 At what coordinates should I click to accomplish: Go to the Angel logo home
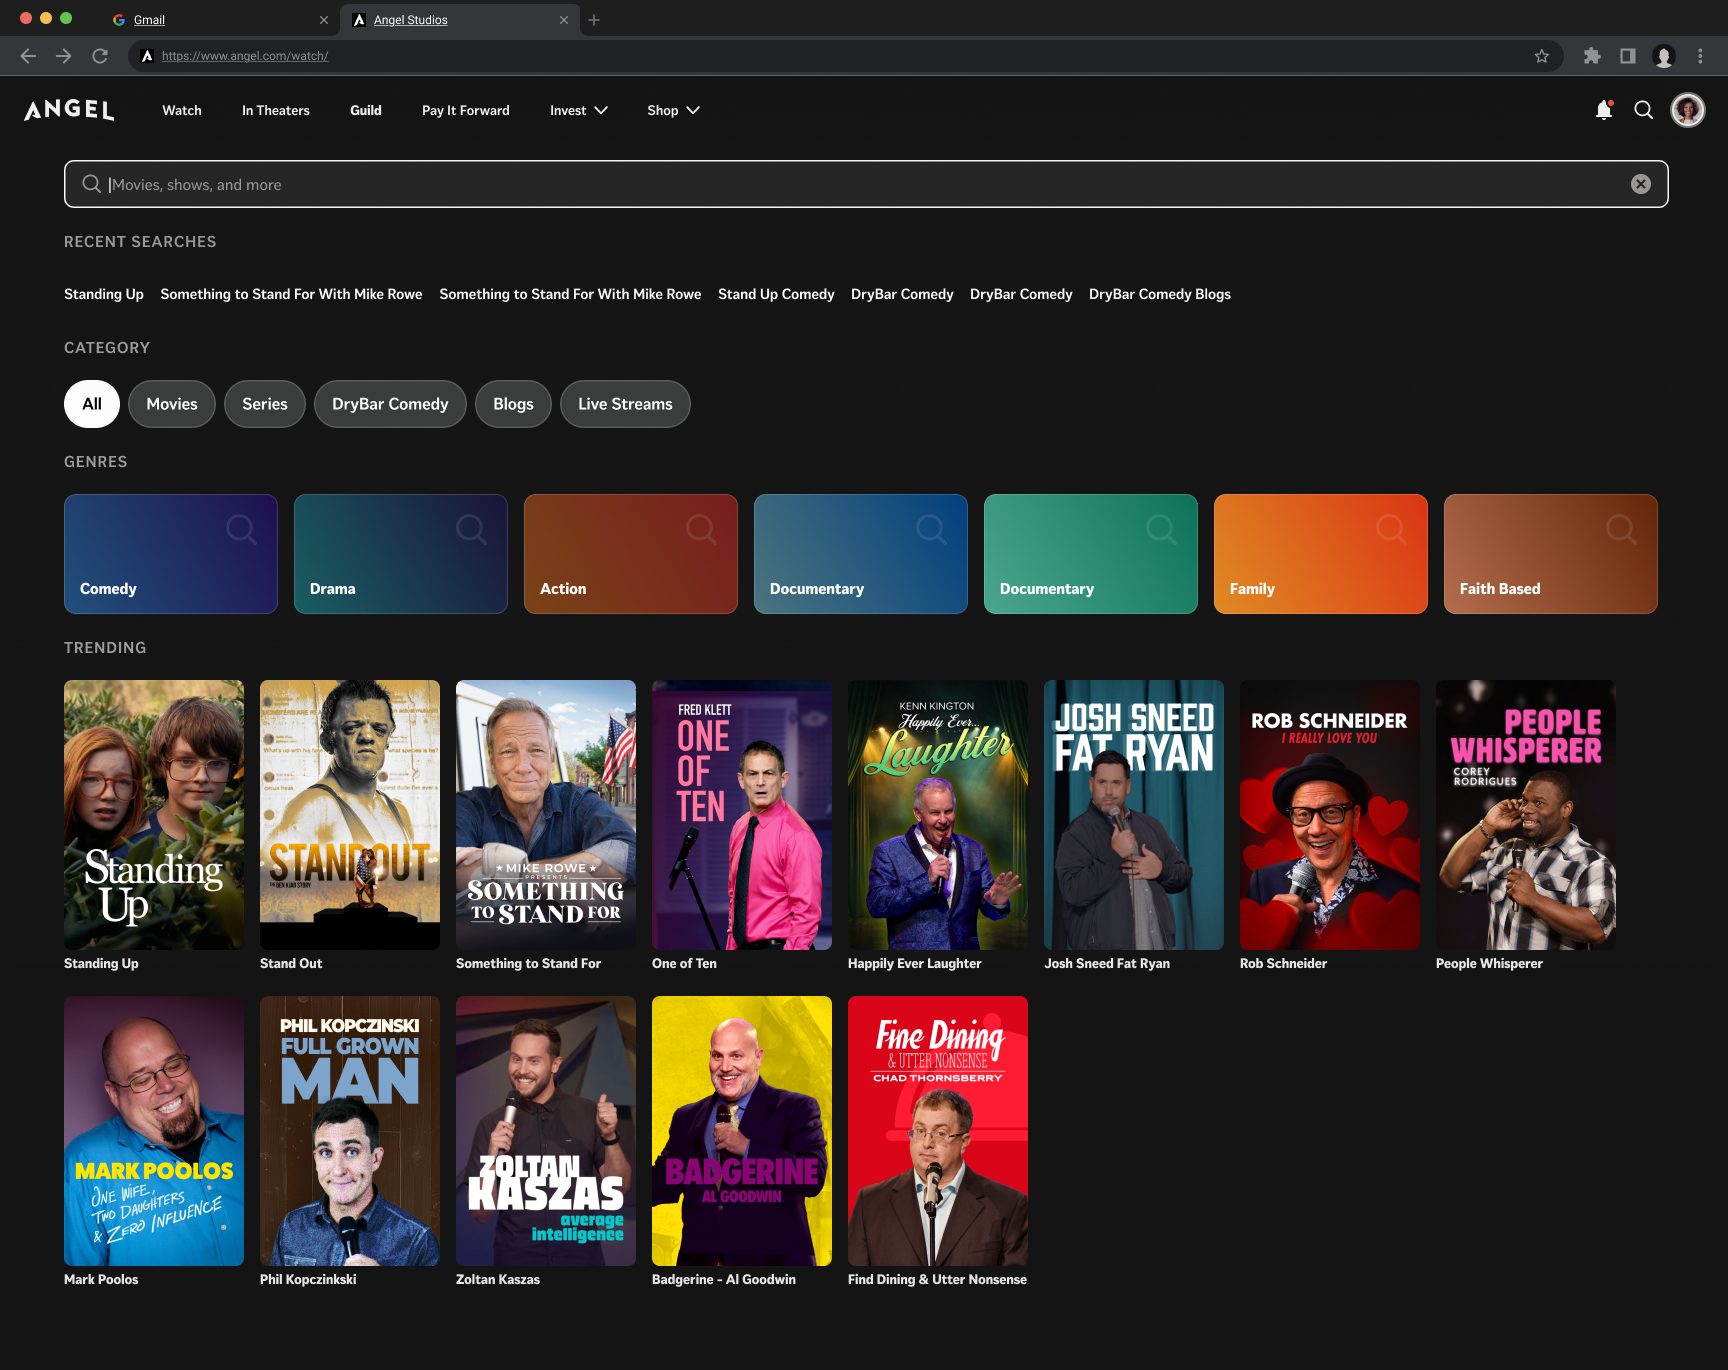click(x=69, y=110)
